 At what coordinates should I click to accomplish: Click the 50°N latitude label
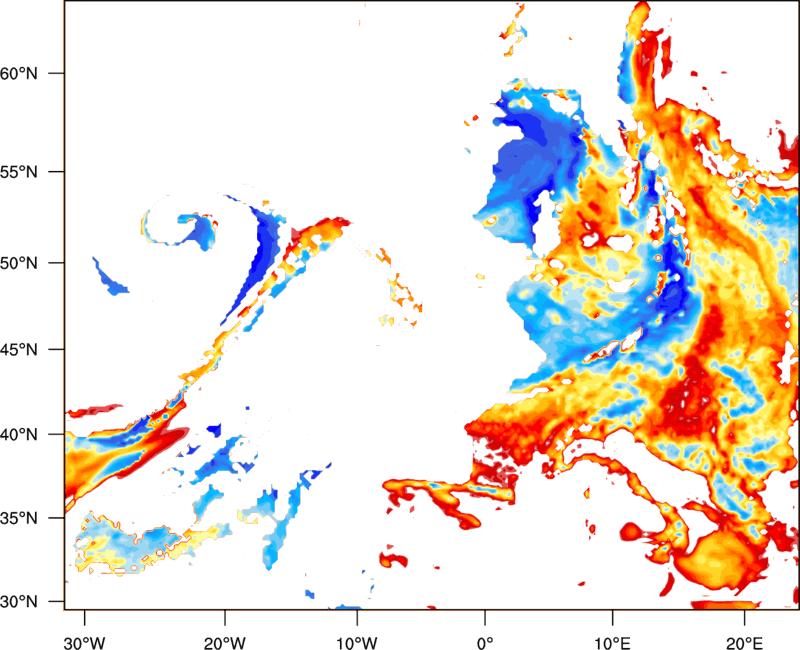(x=19, y=263)
